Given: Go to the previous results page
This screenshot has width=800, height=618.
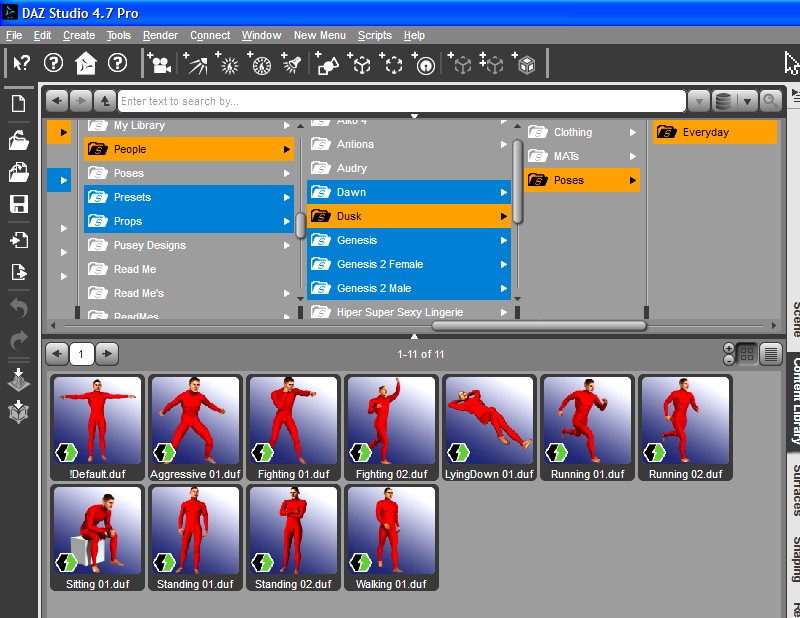Looking at the screenshot, I should pyautogui.click(x=57, y=354).
